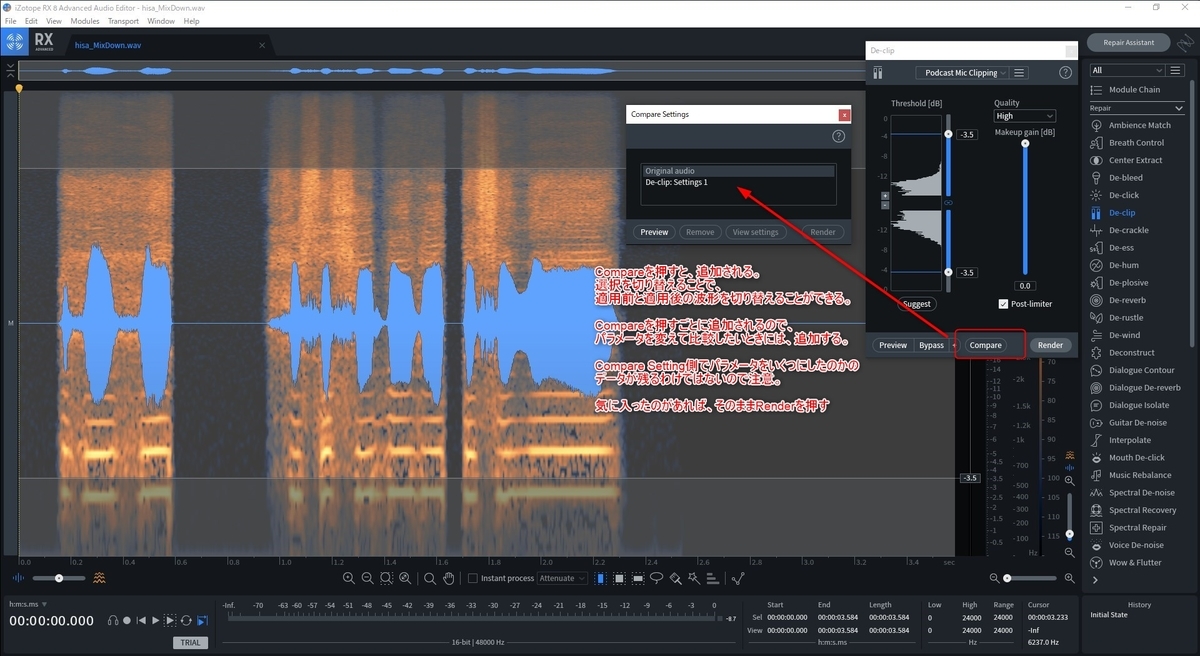Click Preview in the De-clip window
1200x656 pixels.
tap(893, 345)
